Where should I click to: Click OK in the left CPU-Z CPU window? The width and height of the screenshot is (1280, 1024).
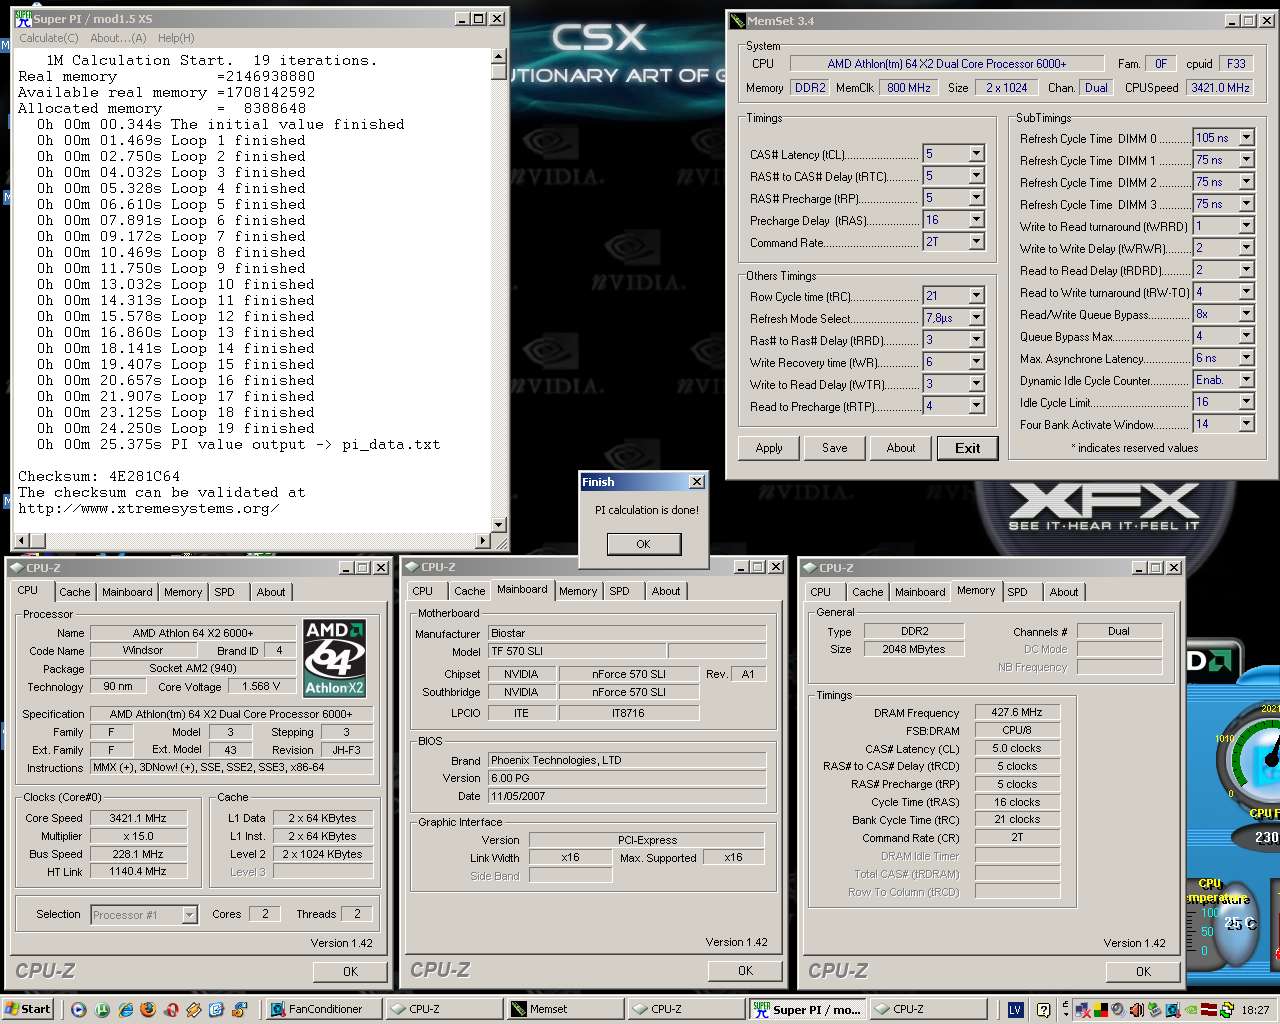point(350,971)
